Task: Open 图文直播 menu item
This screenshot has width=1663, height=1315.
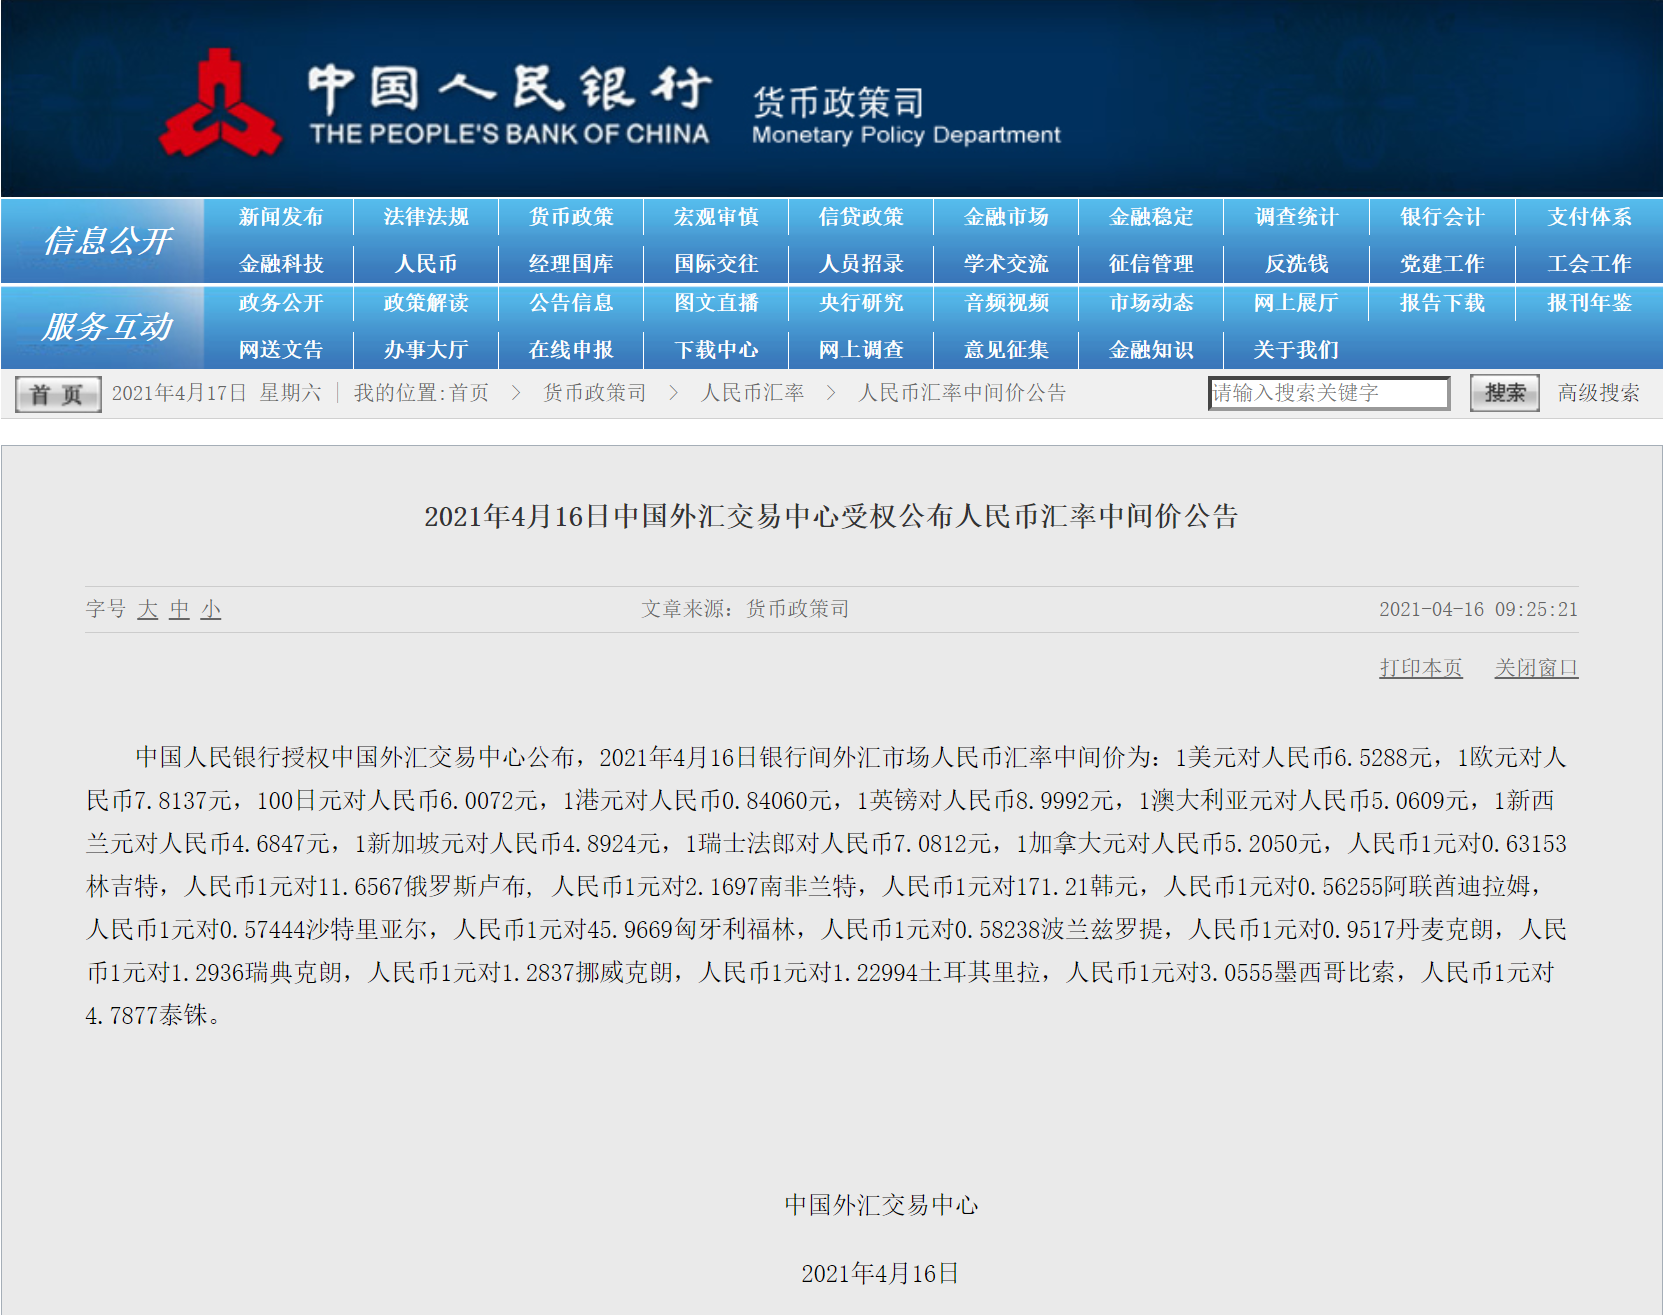Action: point(716,303)
